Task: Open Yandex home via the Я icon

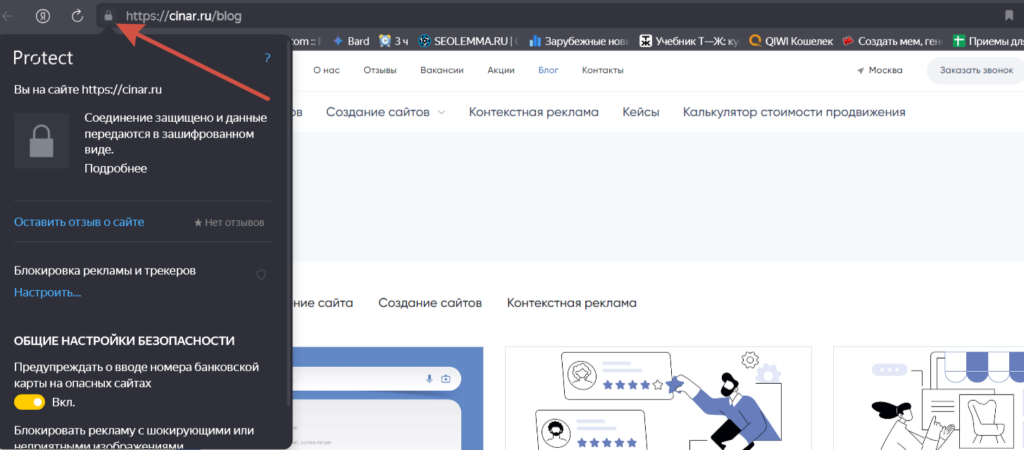Action: coord(44,16)
